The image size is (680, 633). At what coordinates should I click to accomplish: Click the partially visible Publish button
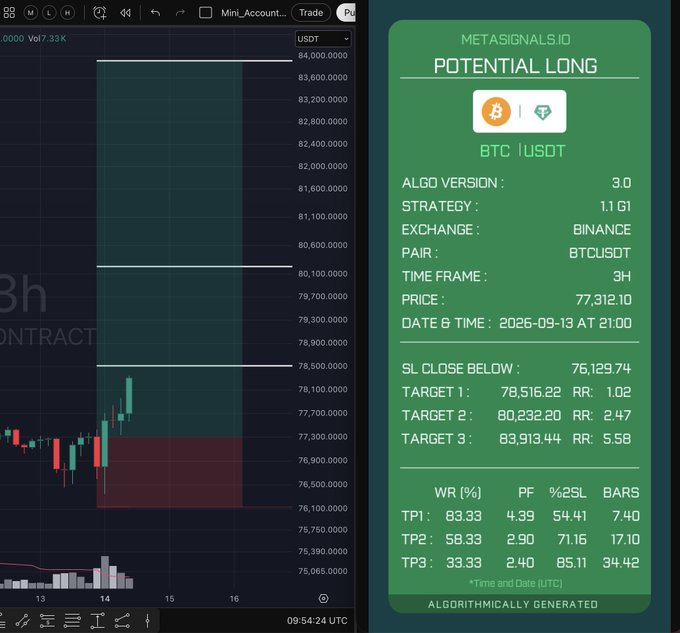347,13
